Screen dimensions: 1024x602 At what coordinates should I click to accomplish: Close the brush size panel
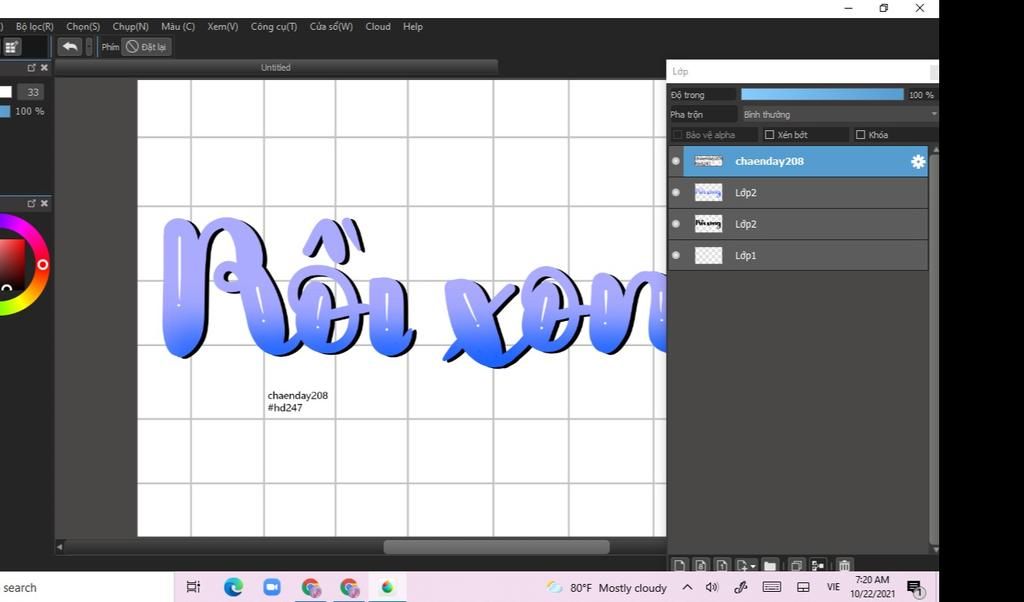44,67
